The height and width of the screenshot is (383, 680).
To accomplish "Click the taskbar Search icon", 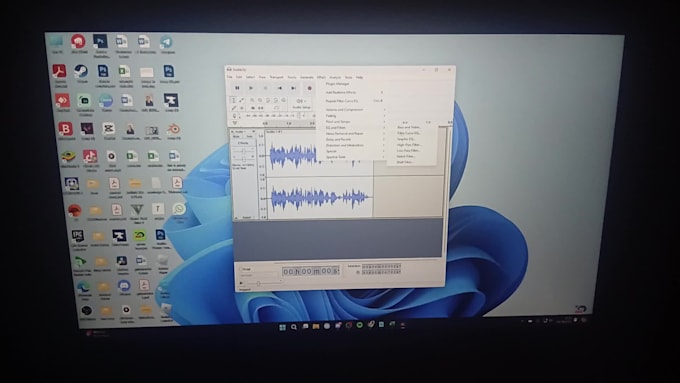I will click(294, 327).
